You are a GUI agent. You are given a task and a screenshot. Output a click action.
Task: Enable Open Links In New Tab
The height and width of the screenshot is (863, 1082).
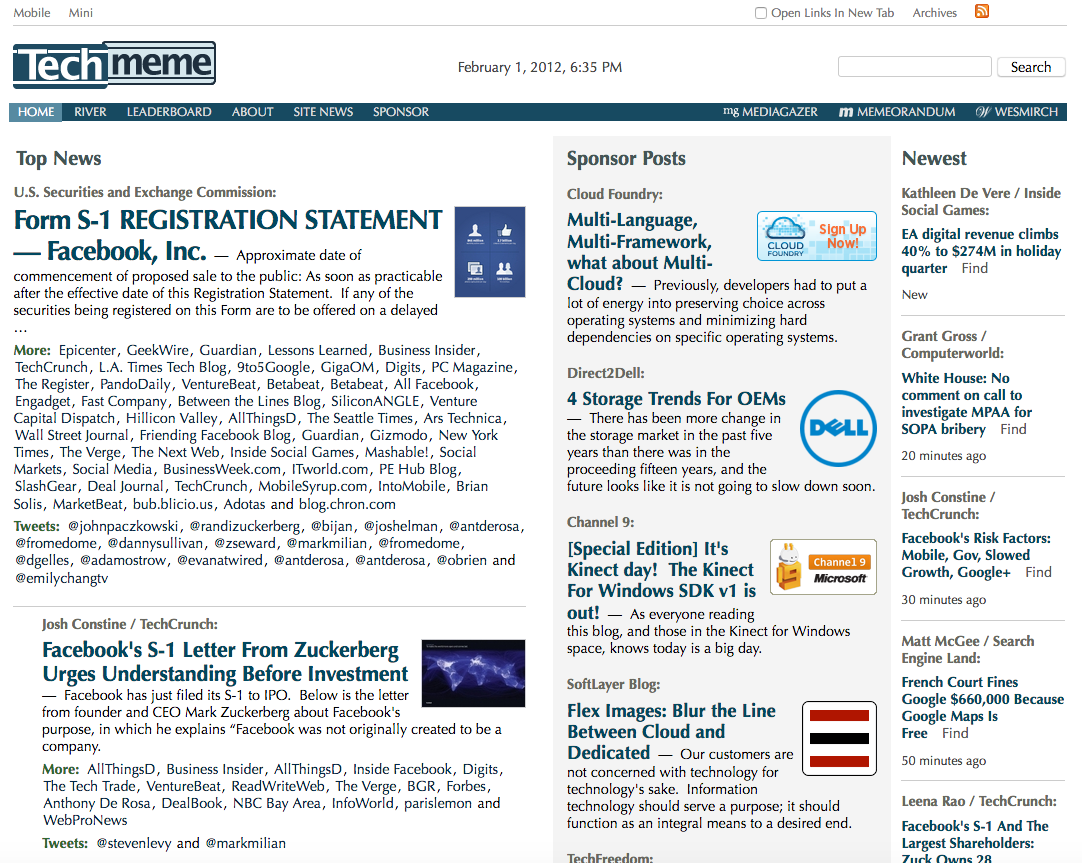(x=761, y=12)
